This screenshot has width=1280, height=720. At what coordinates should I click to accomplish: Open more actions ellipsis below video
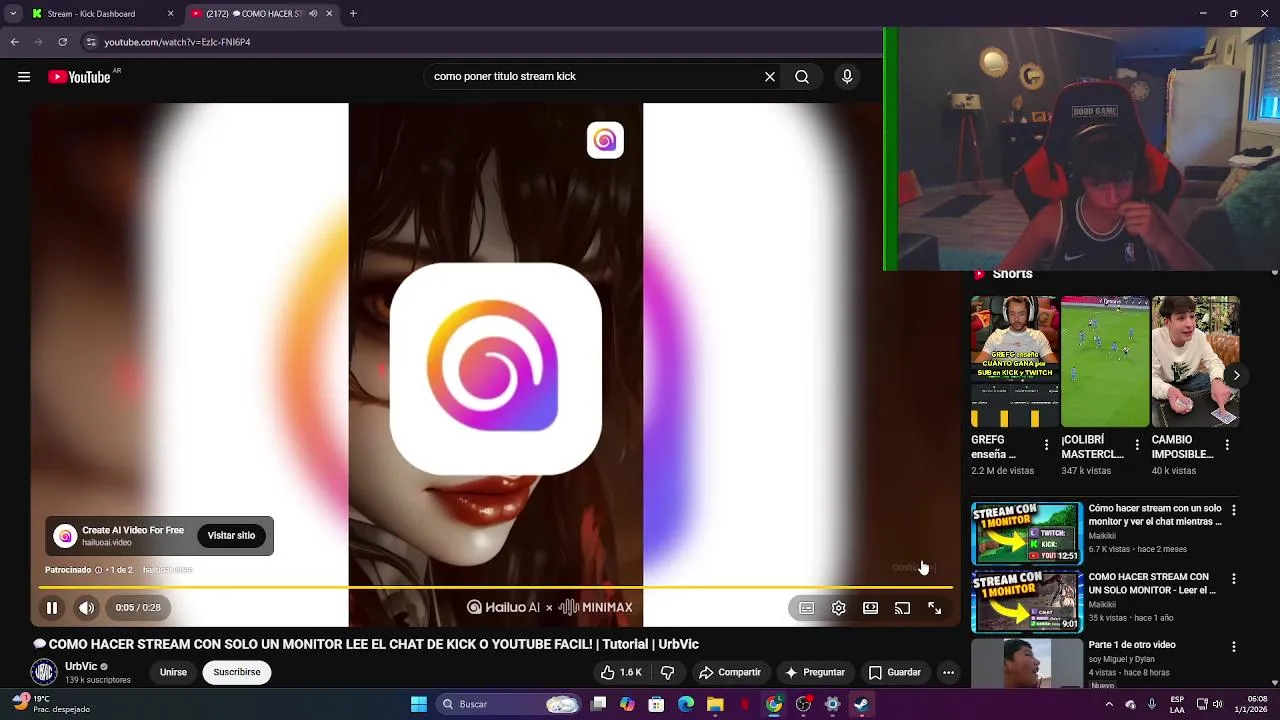(x=949, y=672)
